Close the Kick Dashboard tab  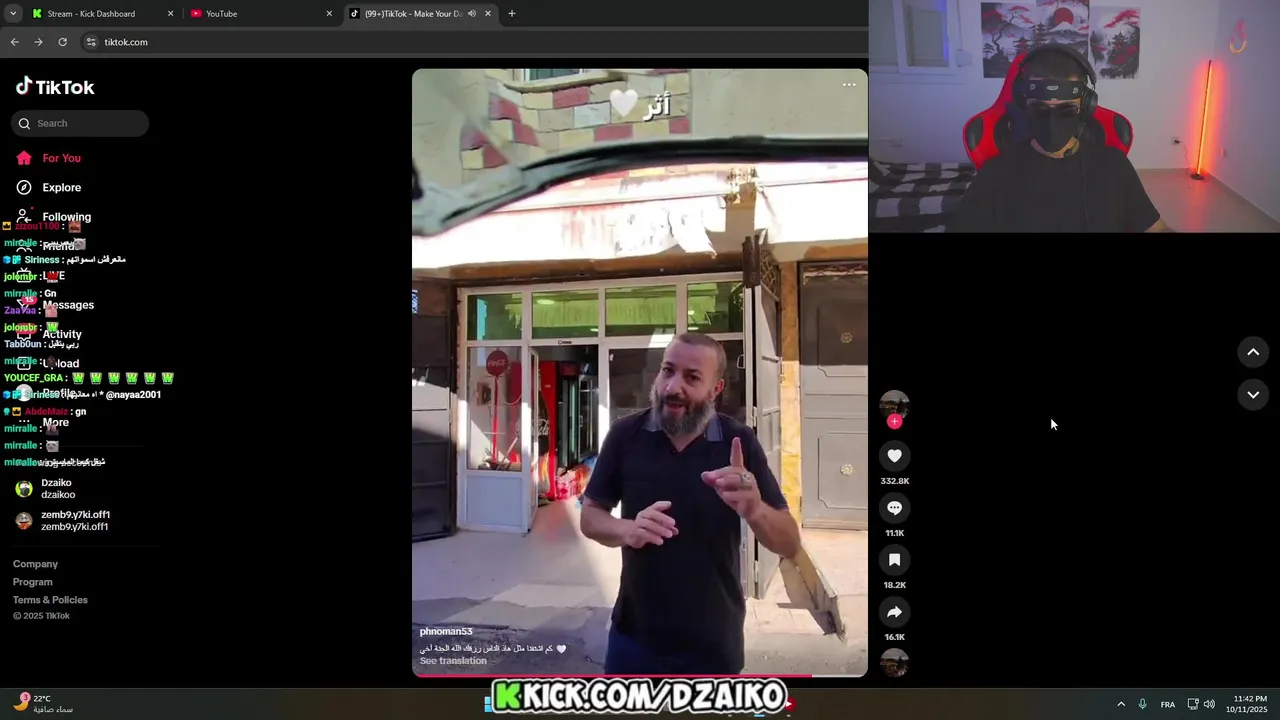[x=170, y=14]
